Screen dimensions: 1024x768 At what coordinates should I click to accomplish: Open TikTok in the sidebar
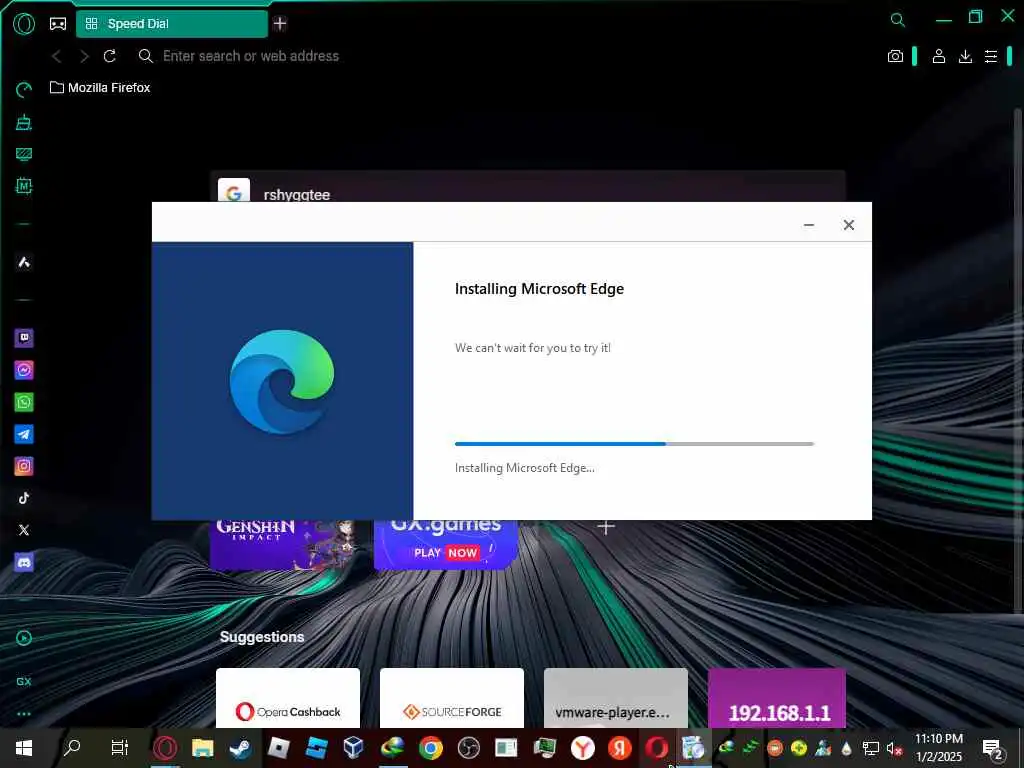coord(24,498)
